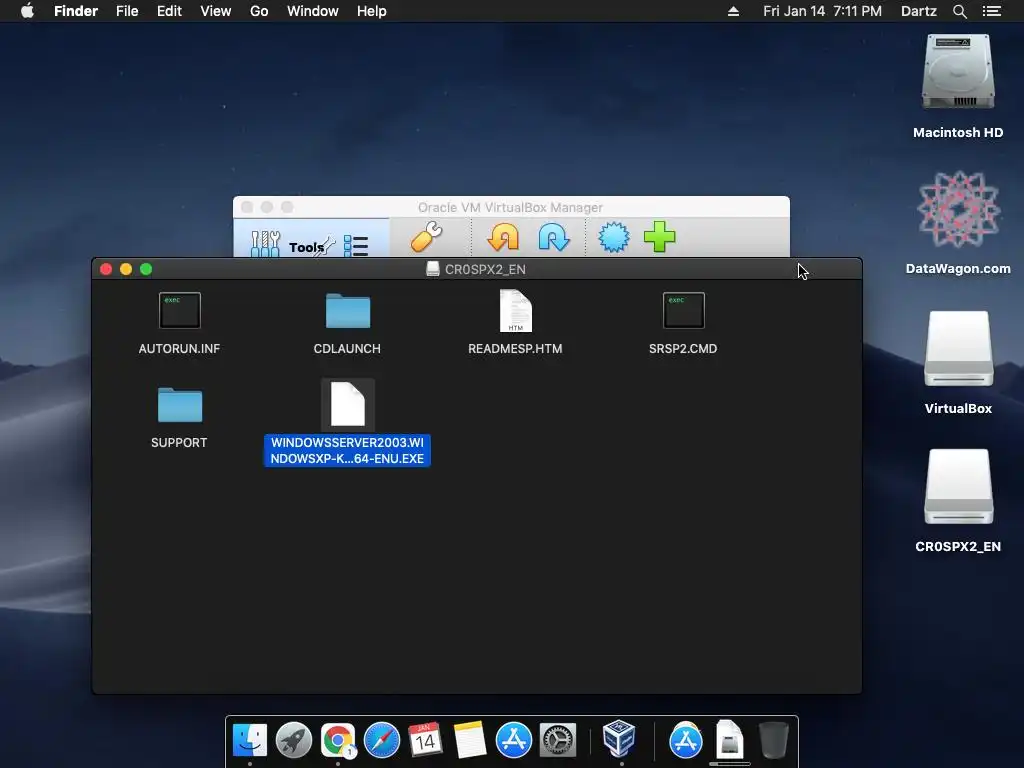The width and height of the screenshot is (1024, 768).
Task: Launch Safari from the Dock
Action: (x=381, y=741)
